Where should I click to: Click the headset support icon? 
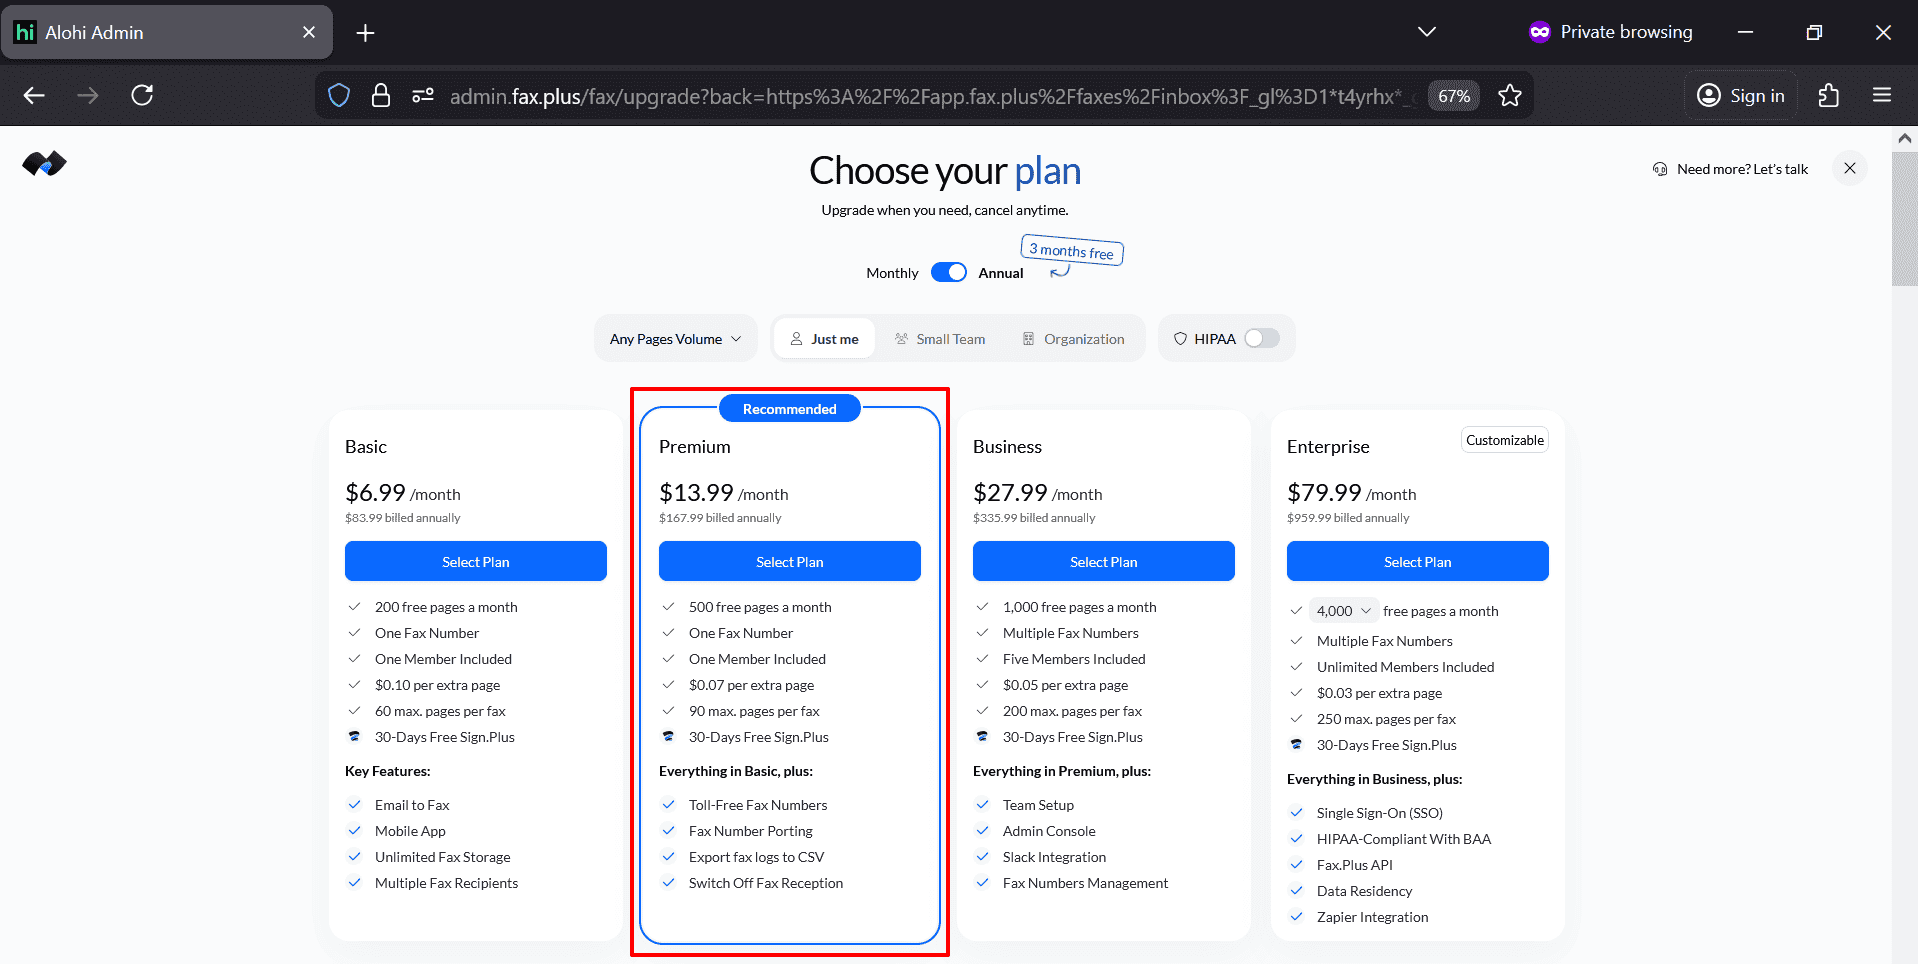tap(1660, 169)
